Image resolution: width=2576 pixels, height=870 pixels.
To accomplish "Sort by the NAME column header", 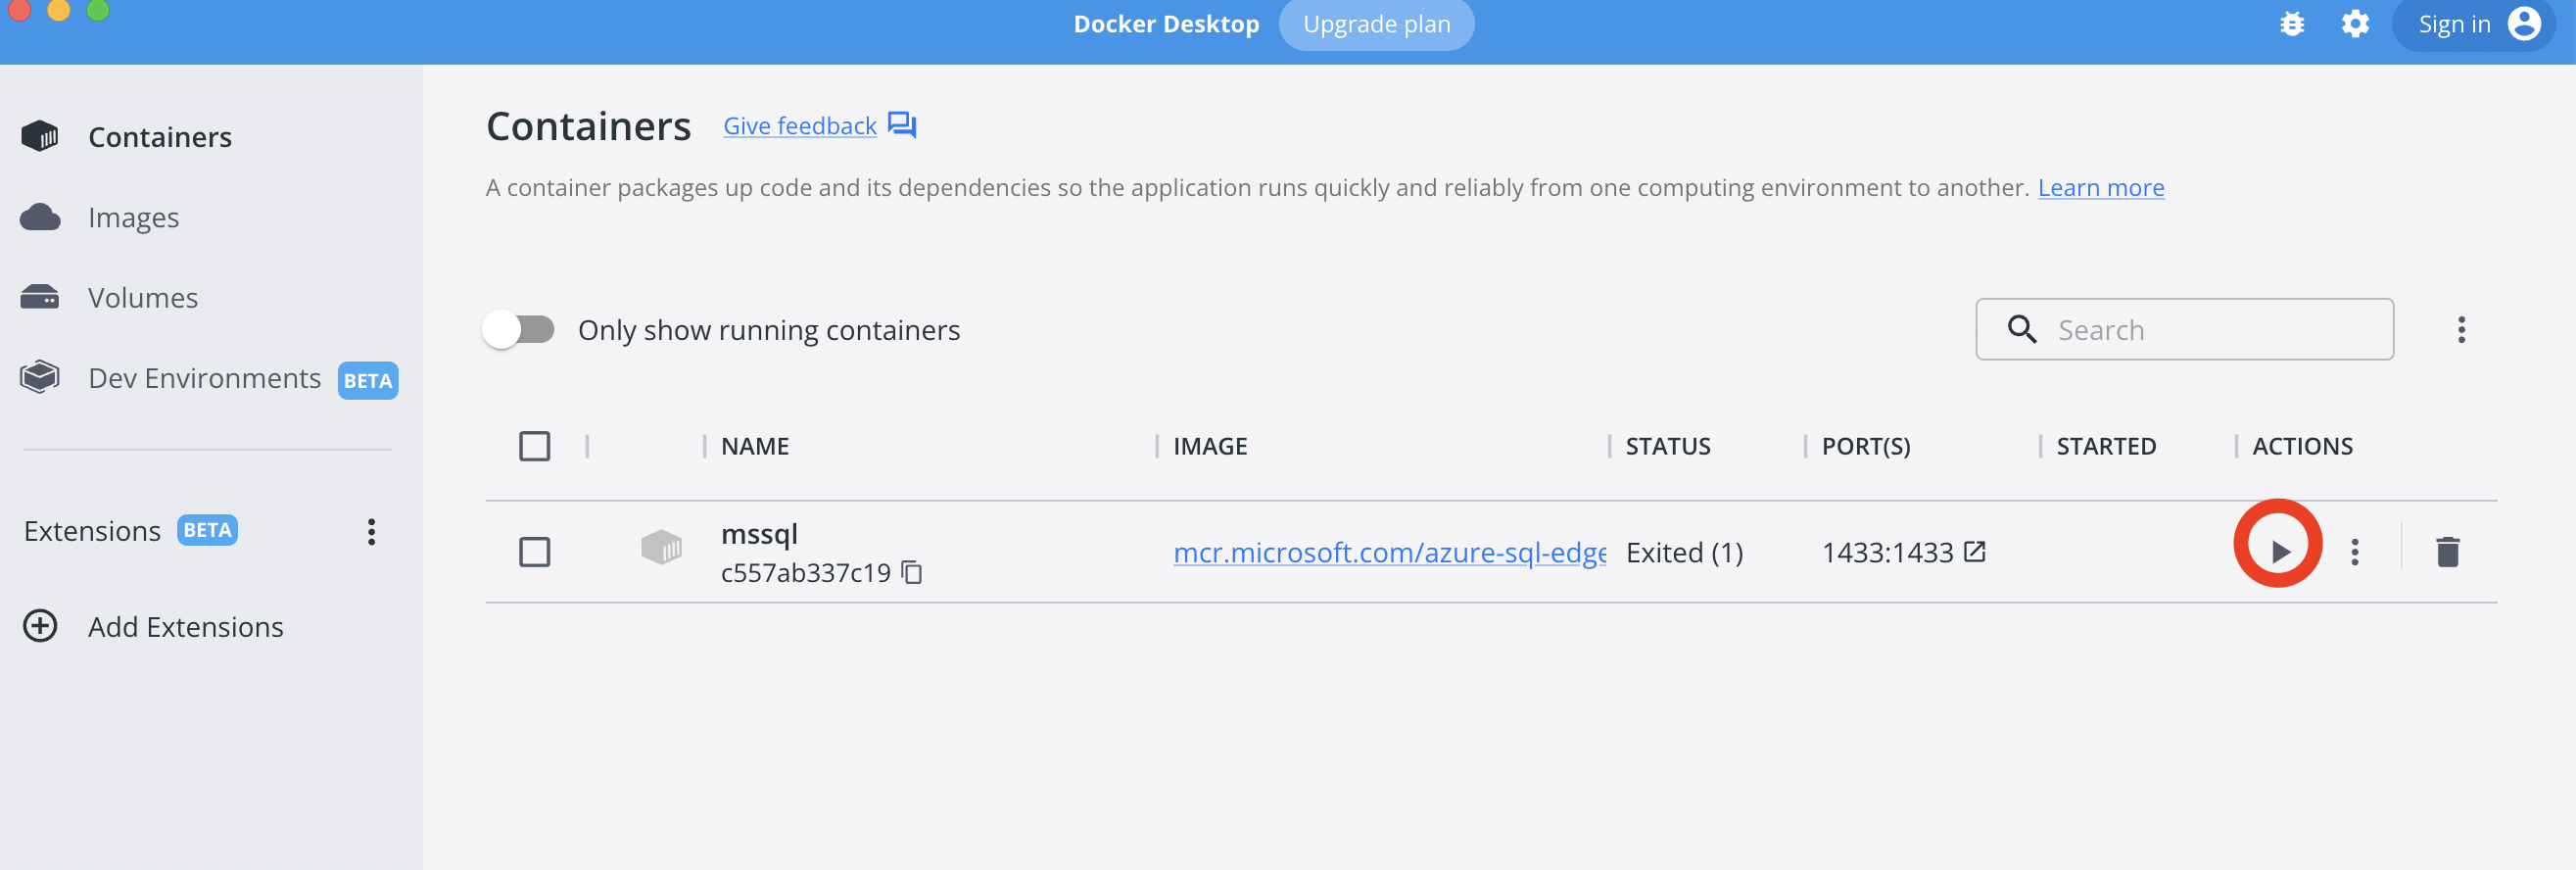I will click(x=755, y=446).
